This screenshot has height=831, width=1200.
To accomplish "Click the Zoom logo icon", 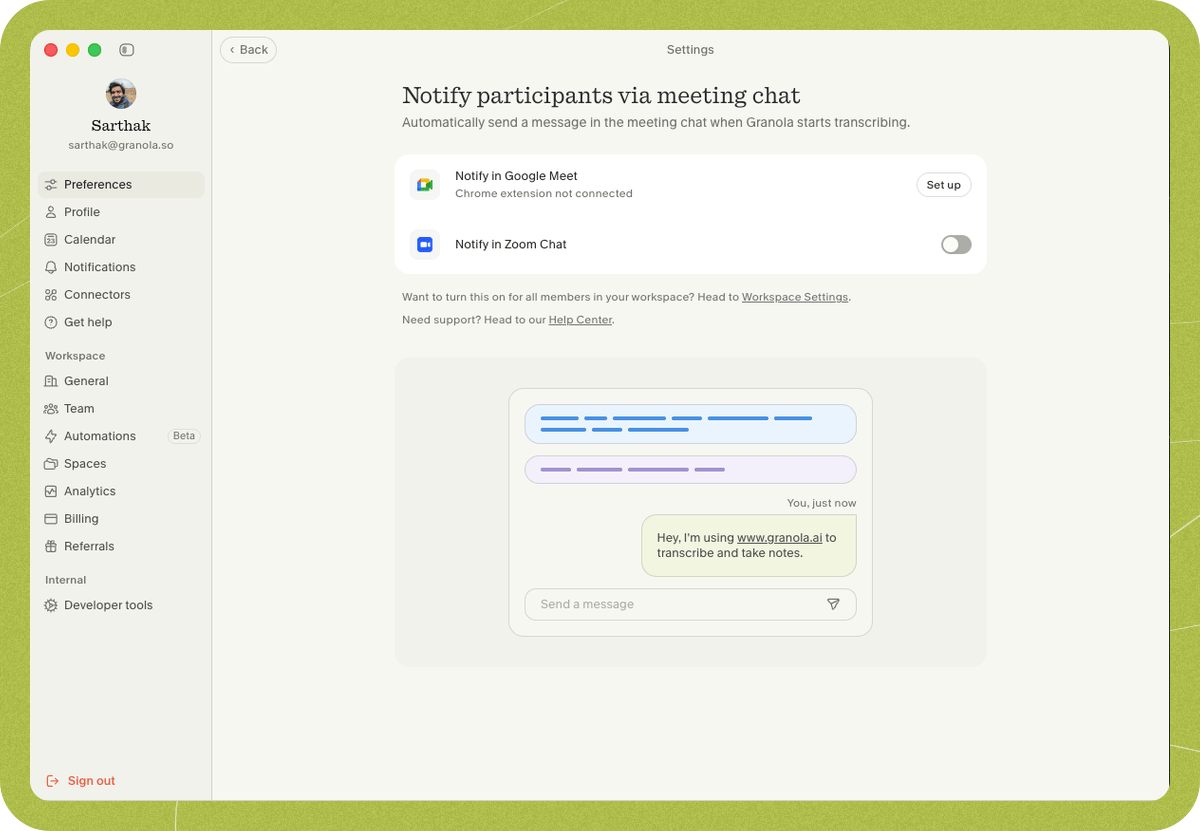I will [425, 244].
